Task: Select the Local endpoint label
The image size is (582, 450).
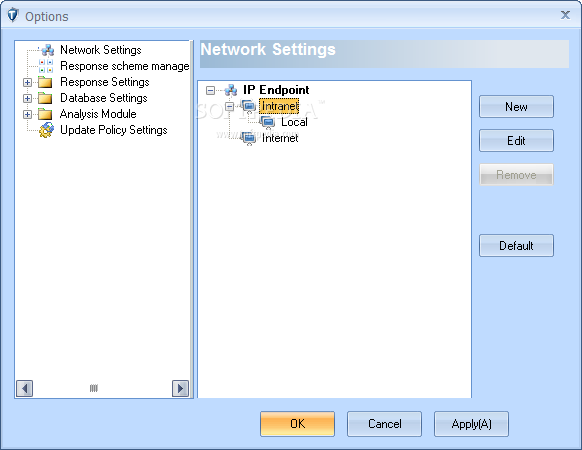Action: tap(294, 122)
